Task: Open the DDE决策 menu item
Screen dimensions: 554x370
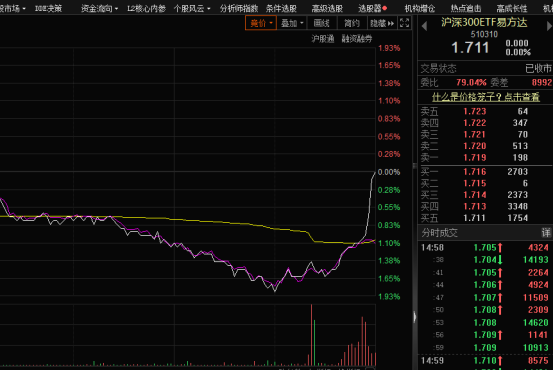Action: click(48, 8)
